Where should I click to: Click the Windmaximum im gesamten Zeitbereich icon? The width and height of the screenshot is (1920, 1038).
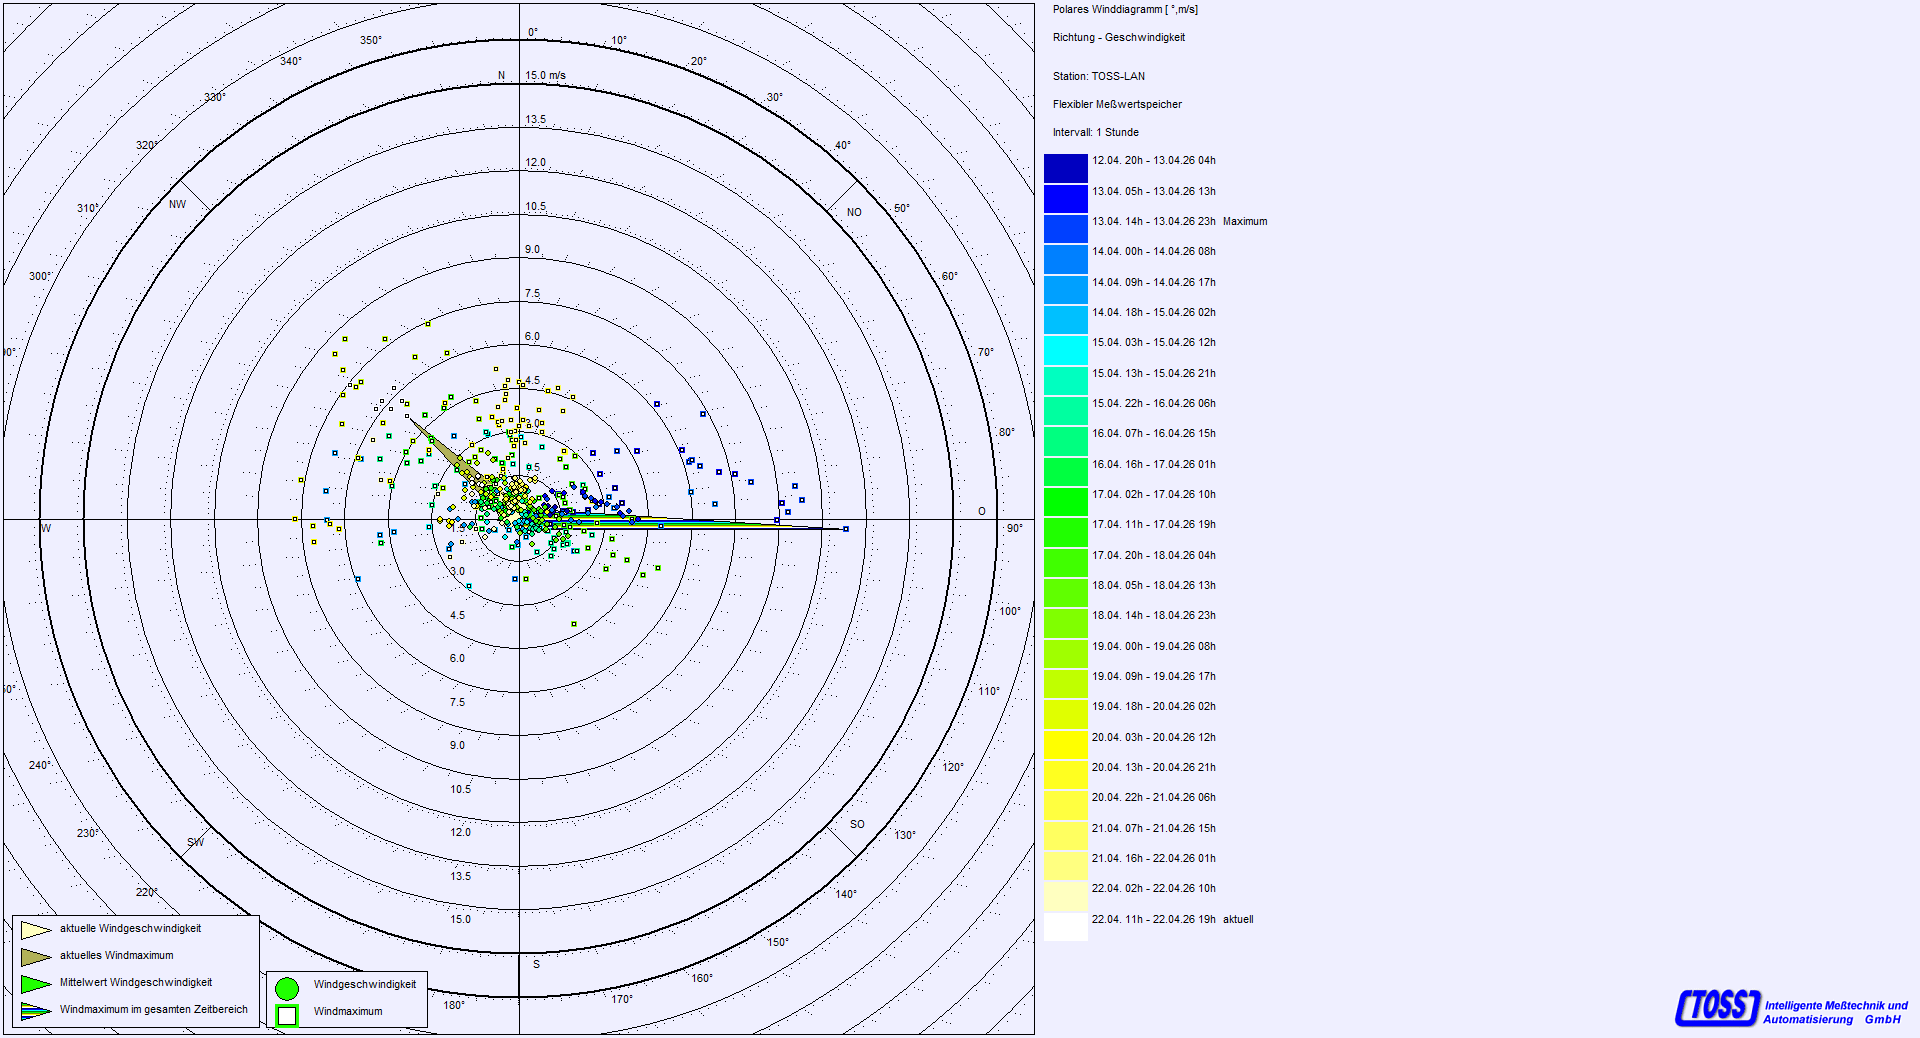pyautogui.click(x=36, y=1011)
